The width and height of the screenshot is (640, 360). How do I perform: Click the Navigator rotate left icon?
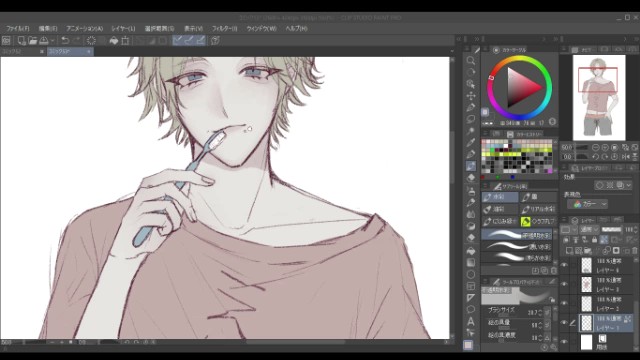(596, 157)
